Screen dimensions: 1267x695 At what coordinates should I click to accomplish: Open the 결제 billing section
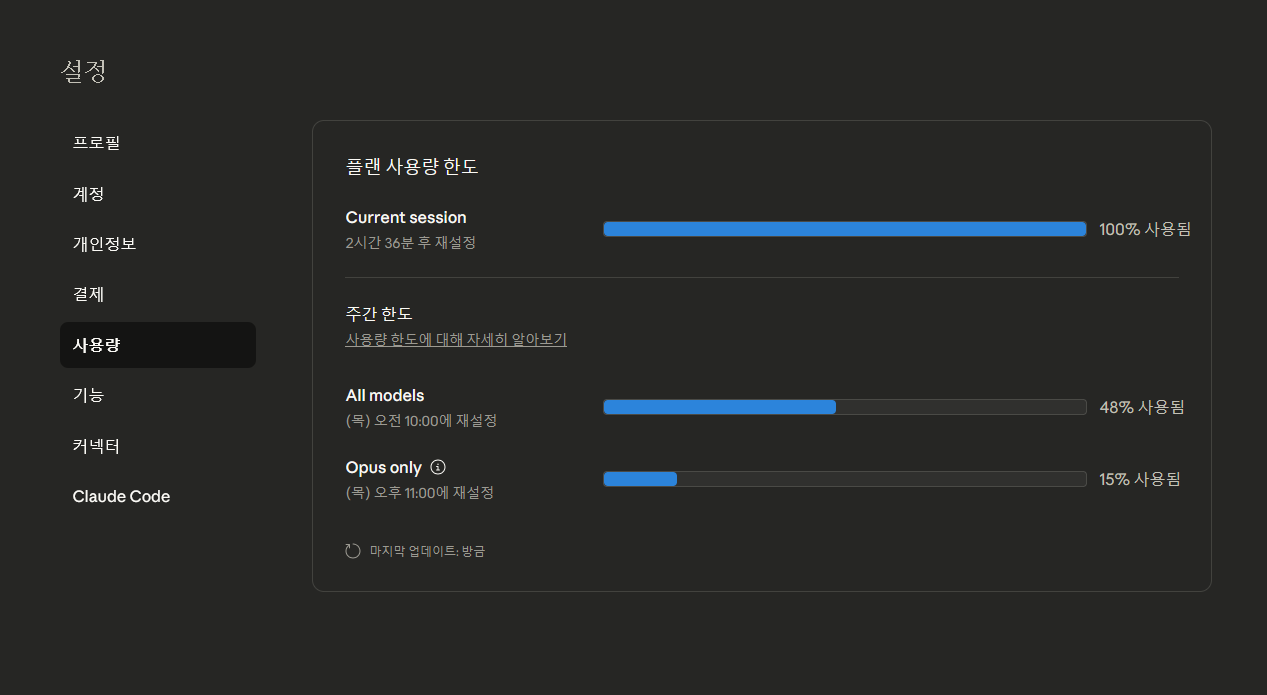(x=89, y=295)
